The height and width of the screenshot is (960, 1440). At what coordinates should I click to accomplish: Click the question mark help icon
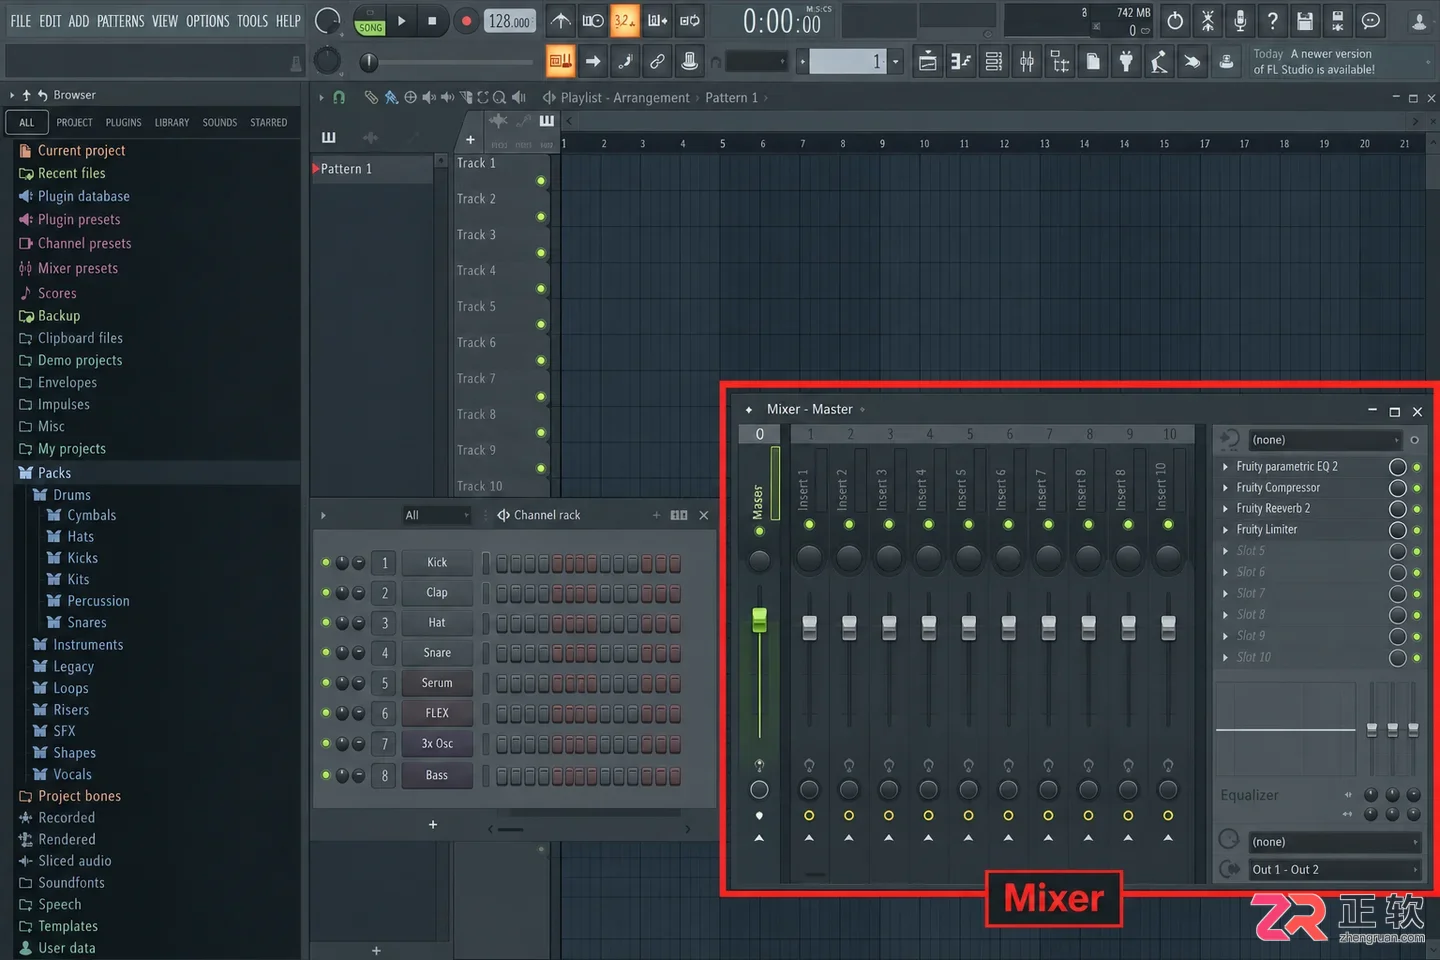click(x=1272, y=20)
